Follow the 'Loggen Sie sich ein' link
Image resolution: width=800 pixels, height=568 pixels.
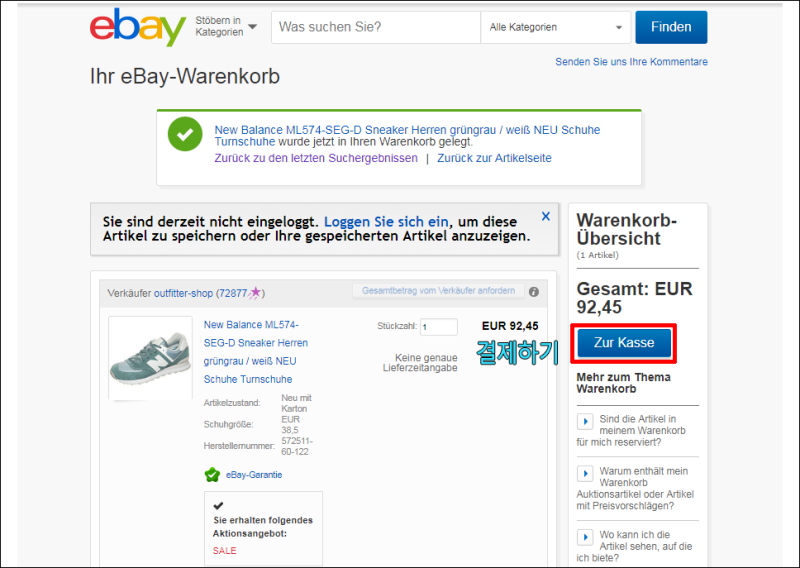[386, 222]
